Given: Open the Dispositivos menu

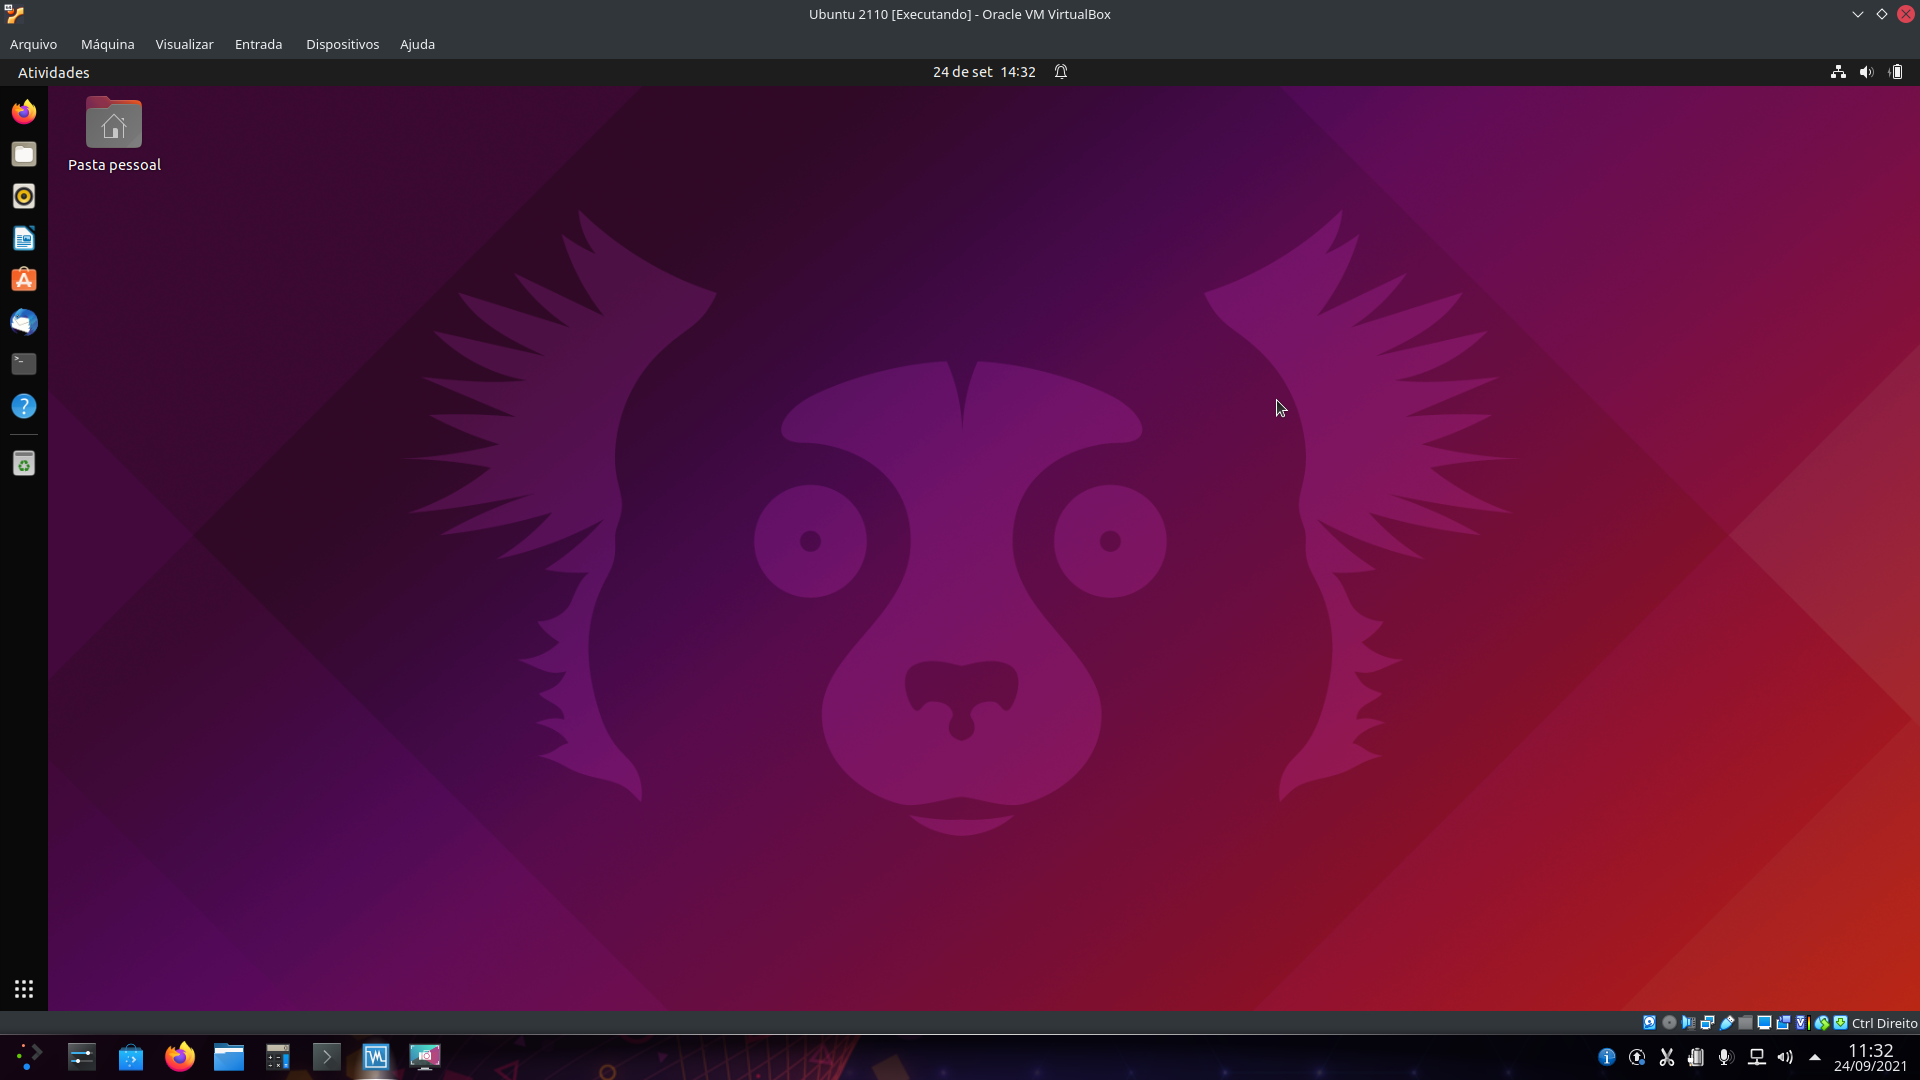Looking at the screenshot, I should [342, 44].
